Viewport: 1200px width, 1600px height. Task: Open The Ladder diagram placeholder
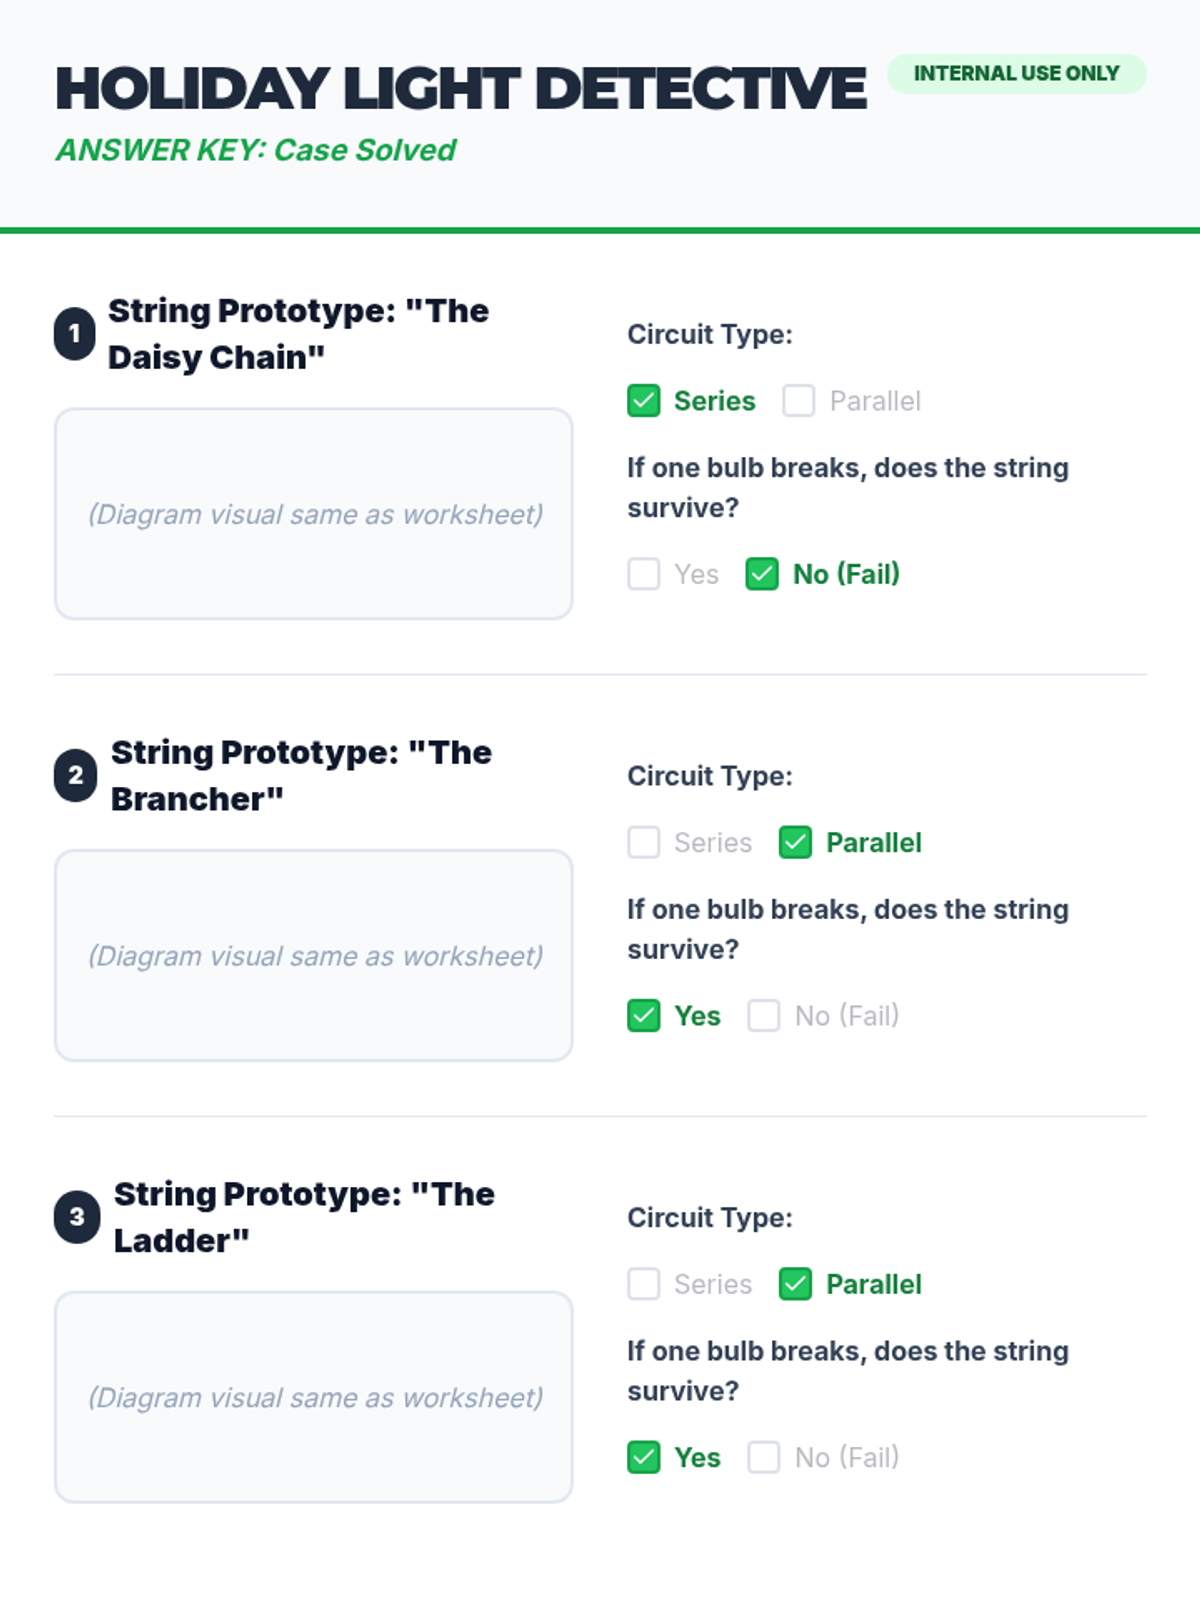[x=314, y=1397]
